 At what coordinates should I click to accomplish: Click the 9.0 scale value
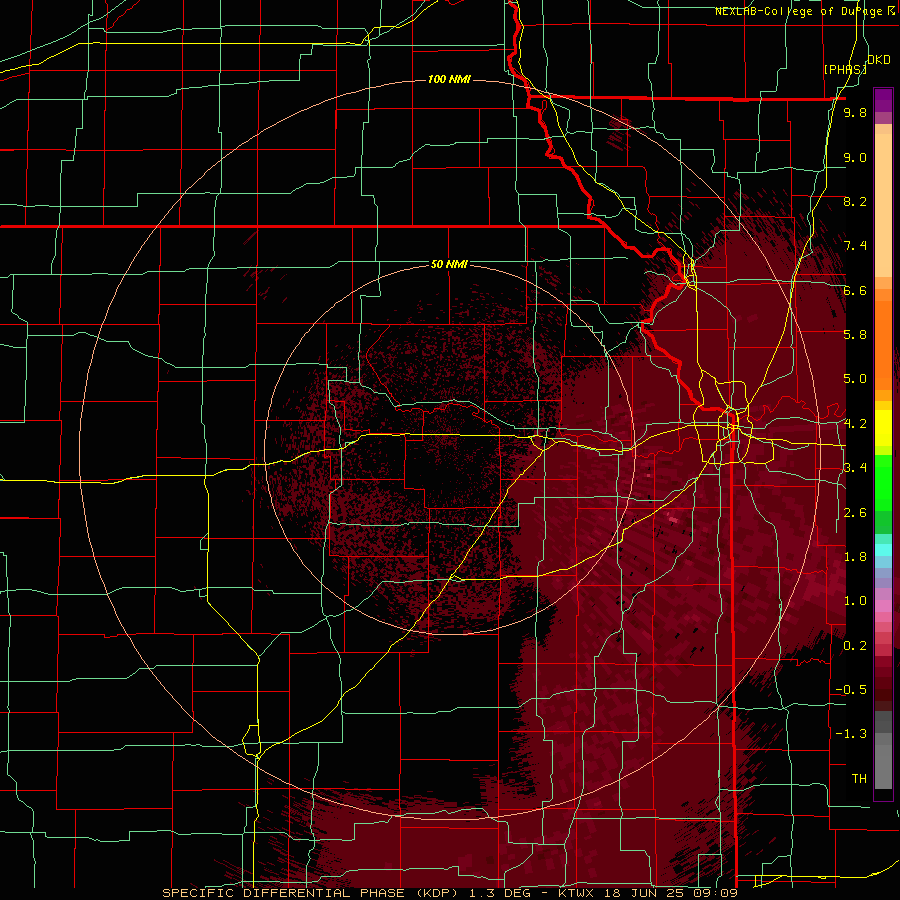point(855,157)
